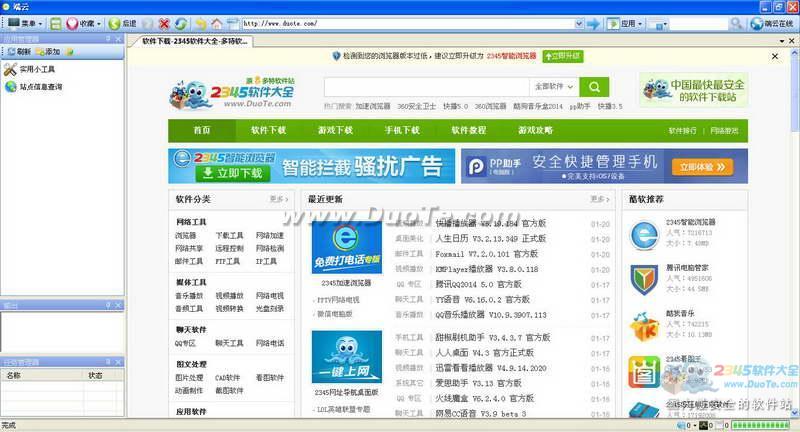This screenshot has width=800, height=432.
Task: Click the new window icon beside home
Action: pos(233,23)
